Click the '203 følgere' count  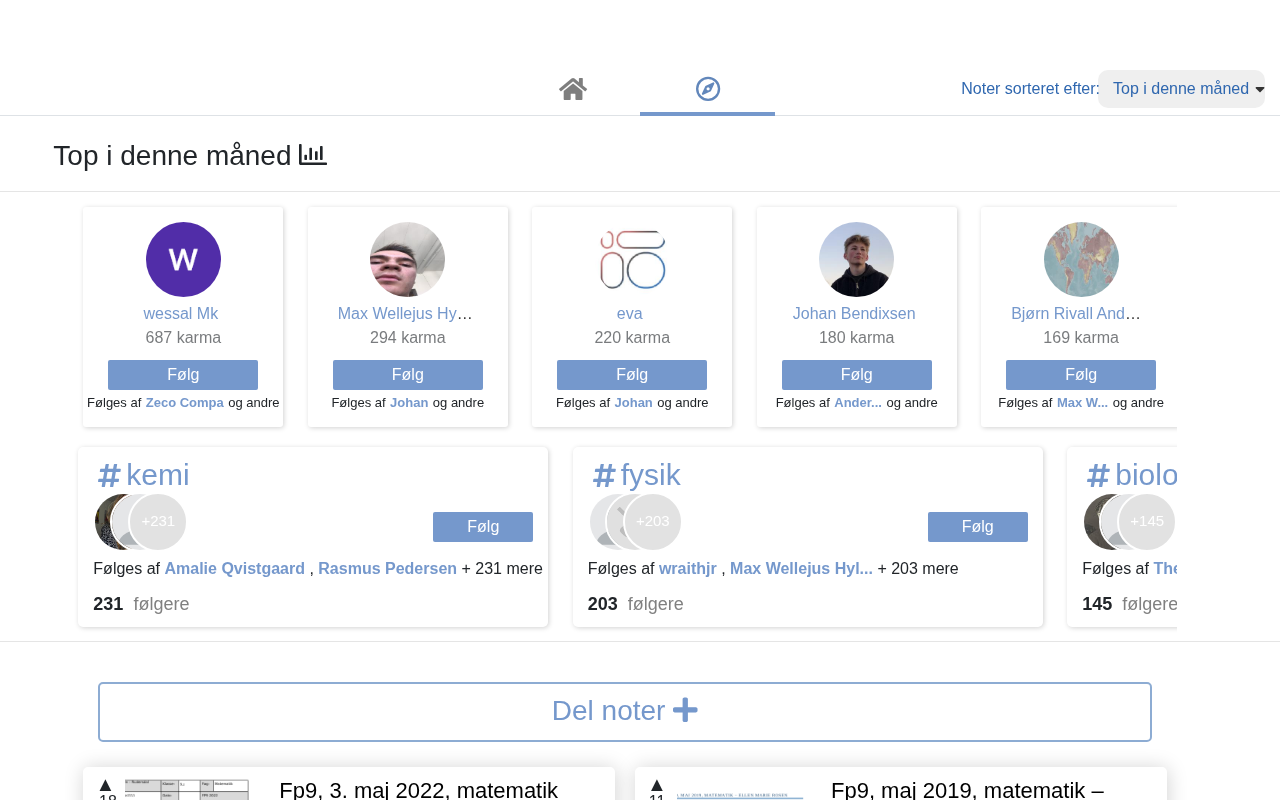tap(636, 604)
